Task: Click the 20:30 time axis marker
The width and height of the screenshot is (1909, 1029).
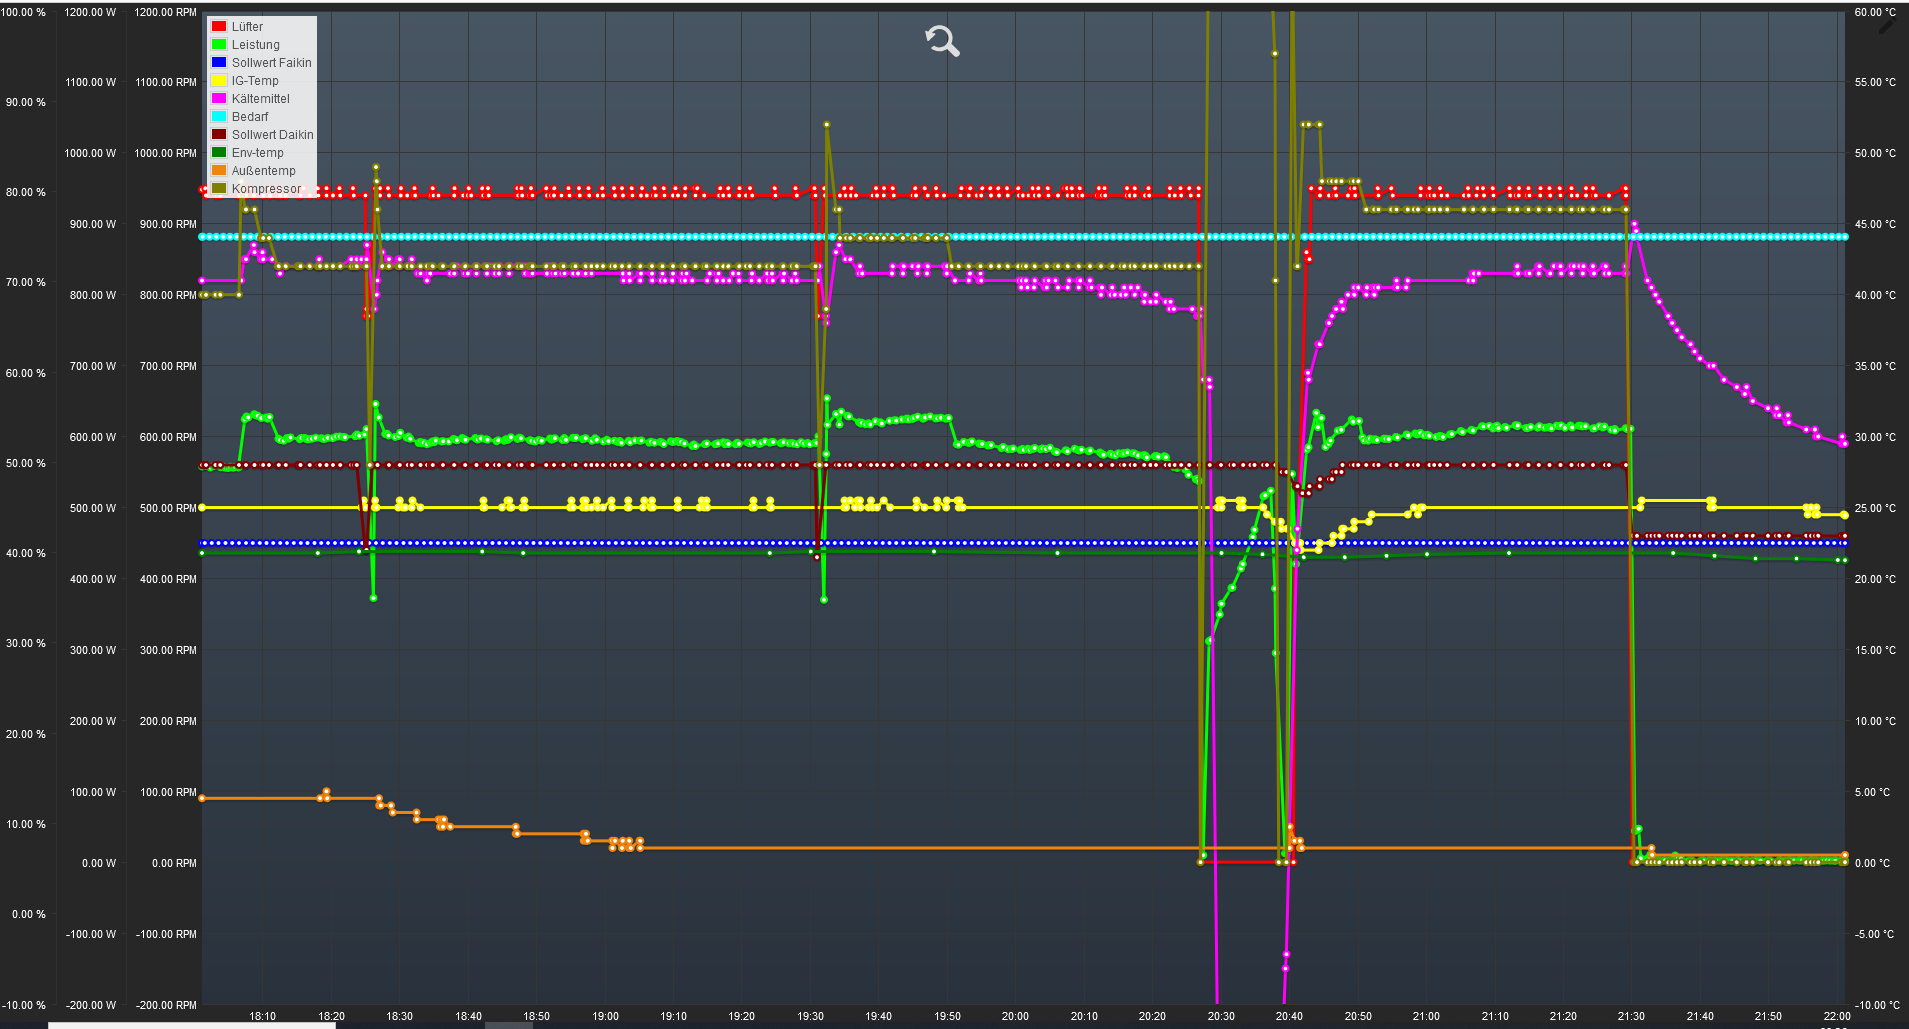Action: point(1220,1016)
